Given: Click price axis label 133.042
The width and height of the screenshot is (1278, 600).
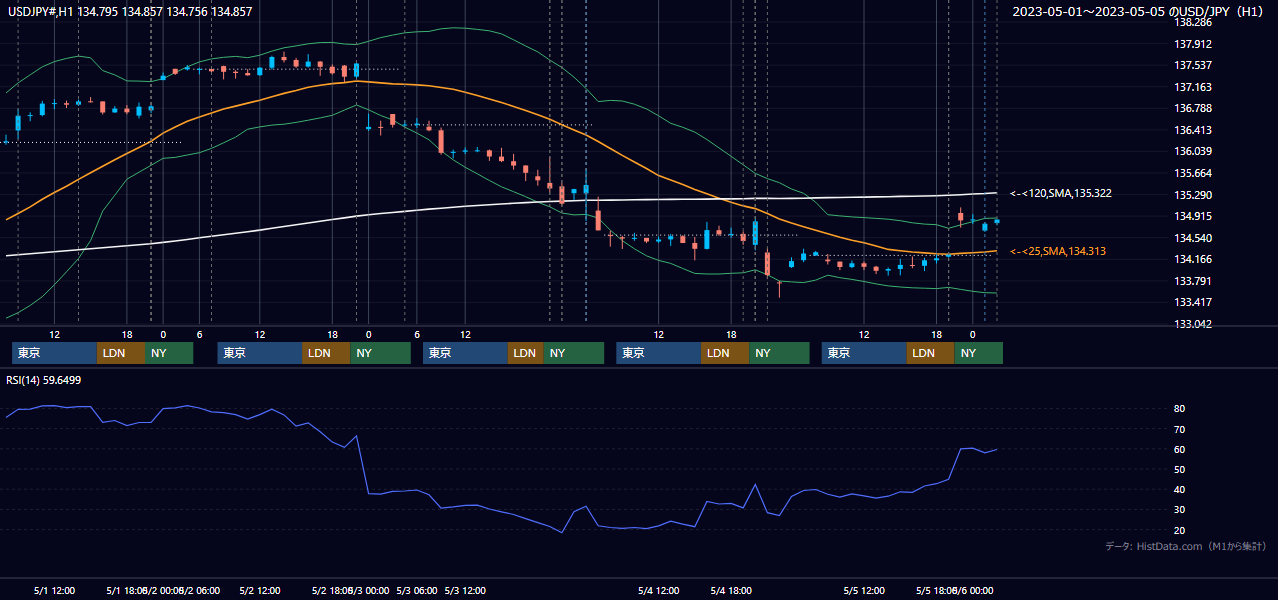Looking at the screenshot, I should tap(1193, 324).
